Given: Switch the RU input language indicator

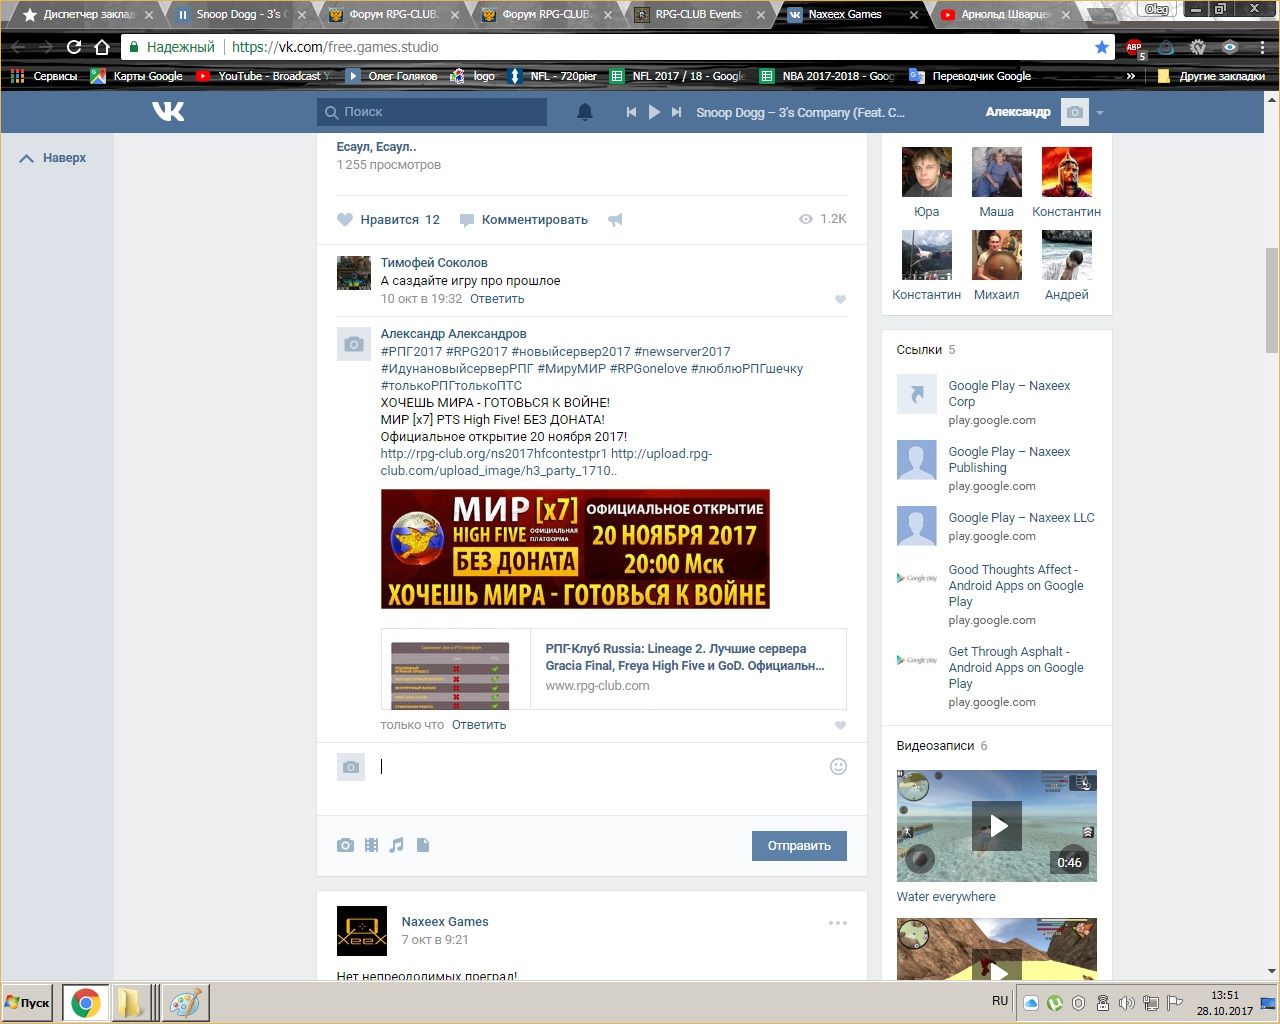Looking at the screenshot, I should [x=1000, y=1001].
